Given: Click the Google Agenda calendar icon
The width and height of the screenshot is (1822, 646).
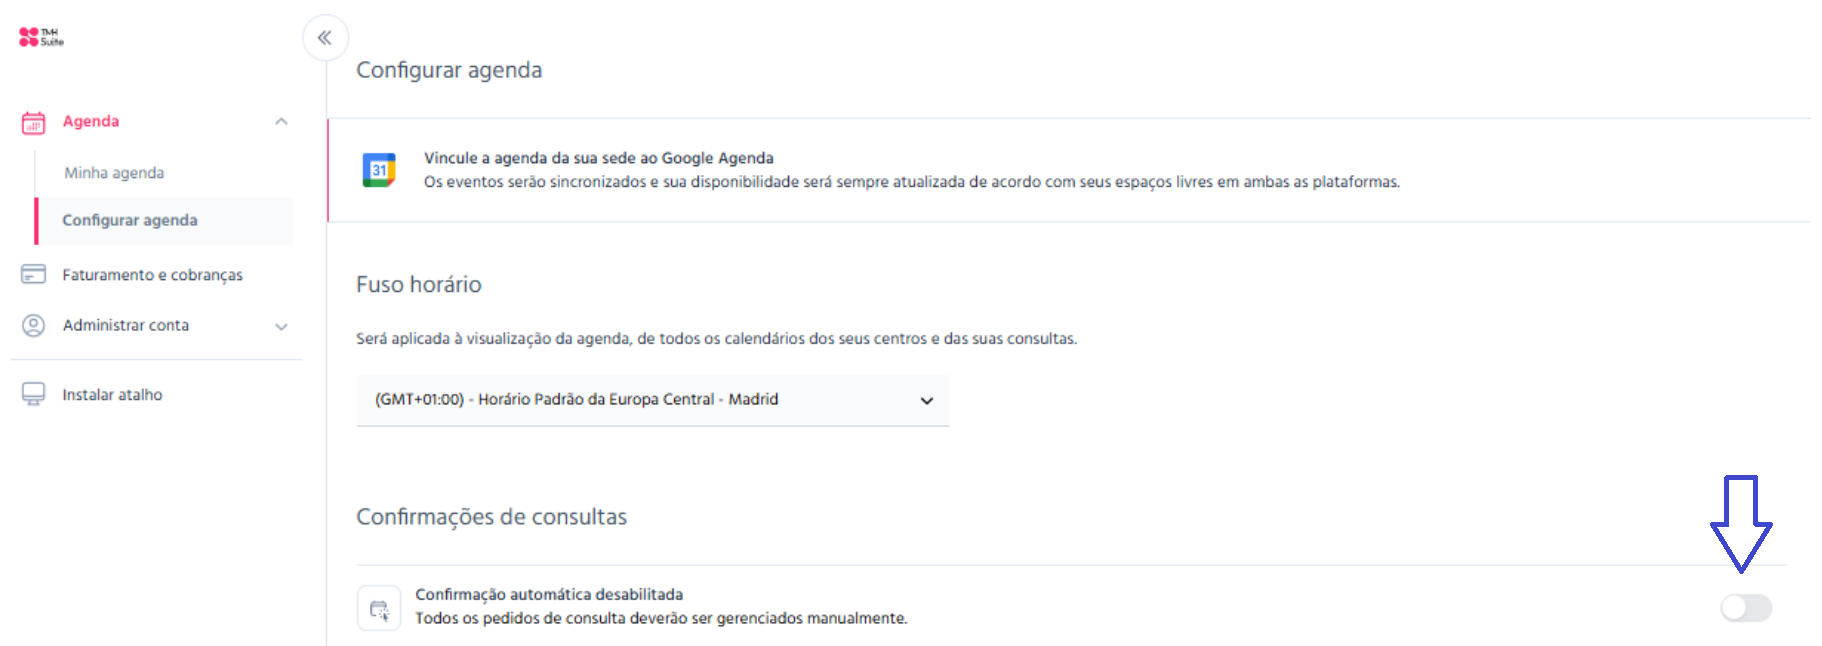Looking at the screenshot, I should pyautogui.click(x=379, y=170).
